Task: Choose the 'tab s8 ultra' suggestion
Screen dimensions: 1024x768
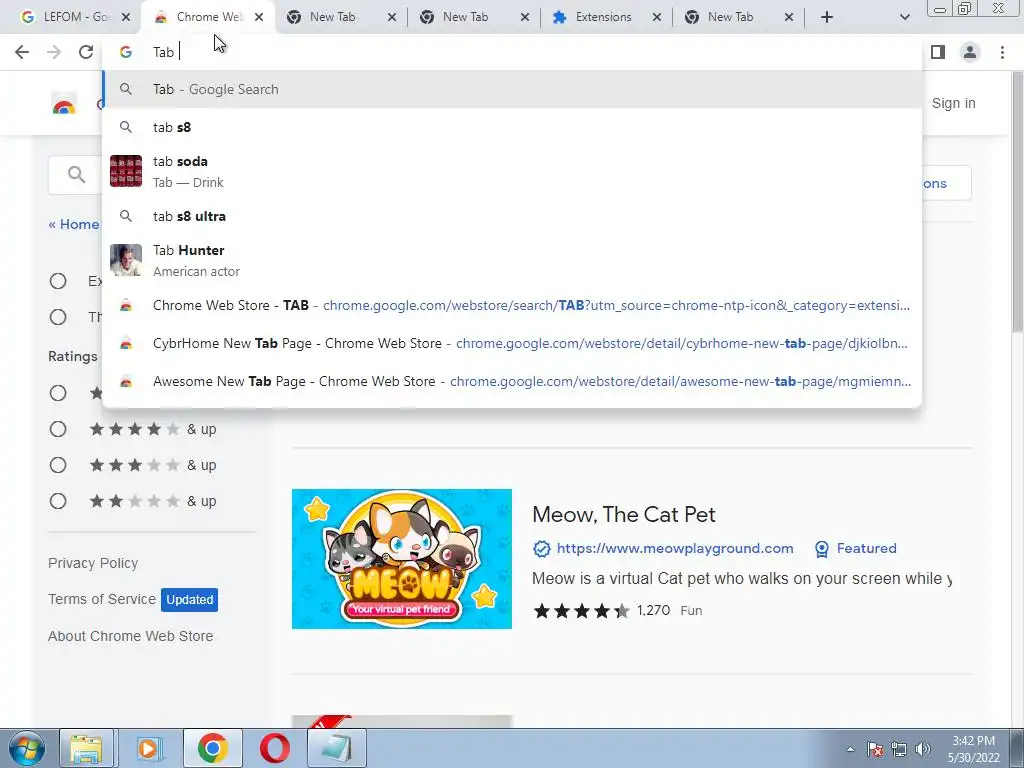Action: coord(512,216)
